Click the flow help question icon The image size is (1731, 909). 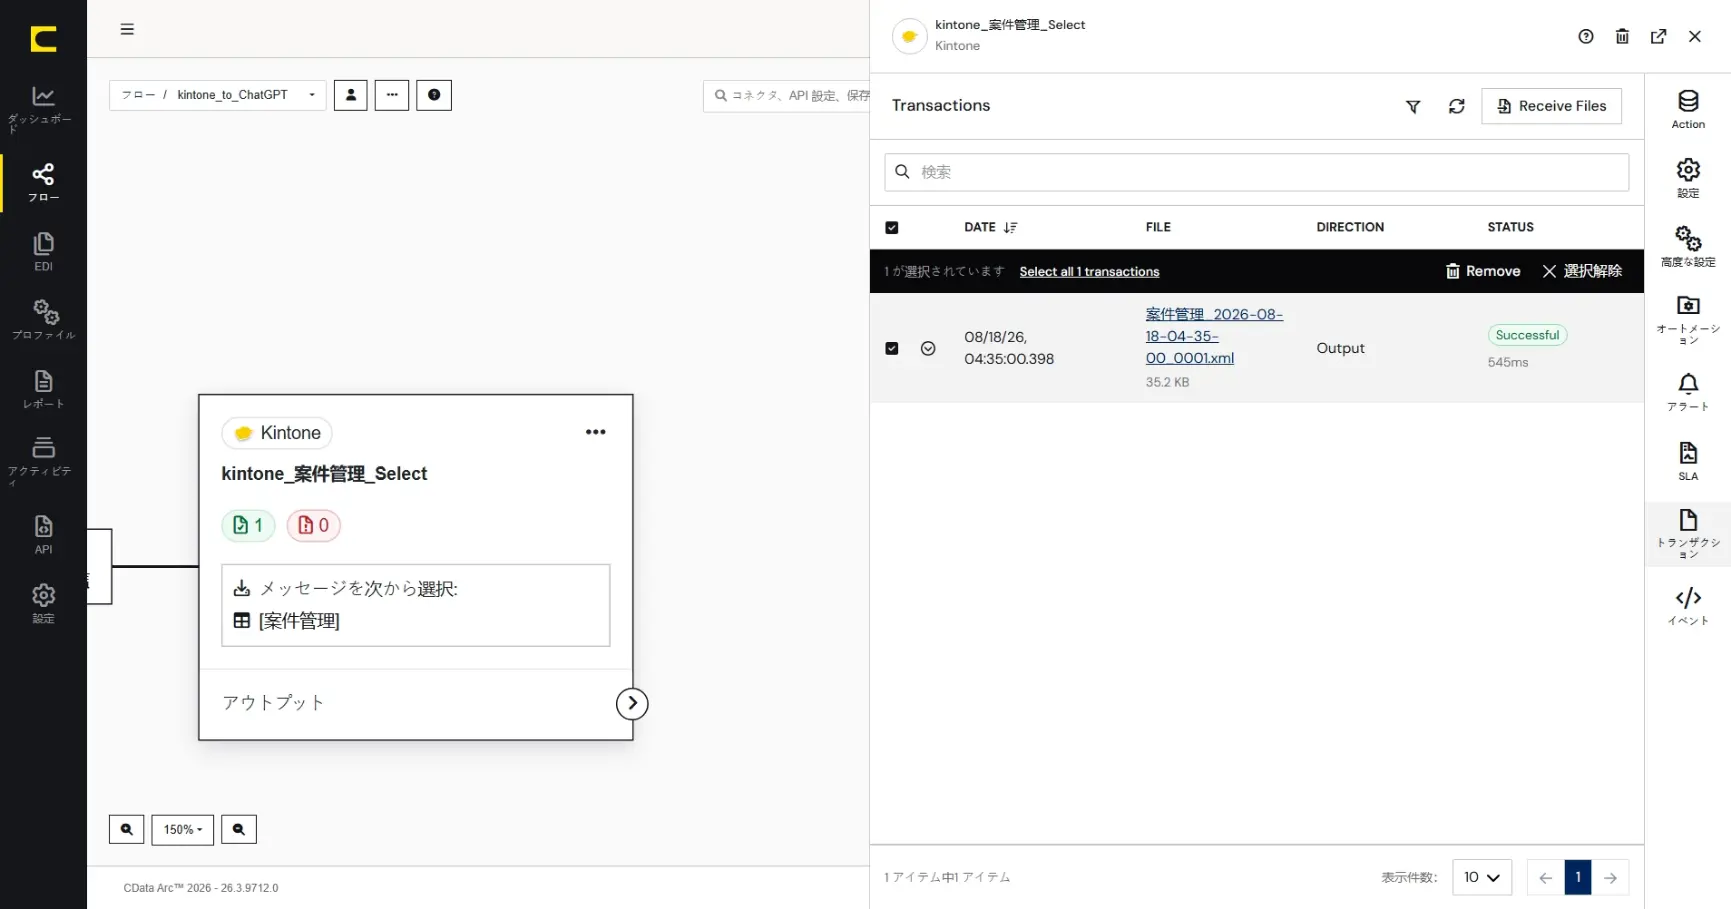pos(434,95)
